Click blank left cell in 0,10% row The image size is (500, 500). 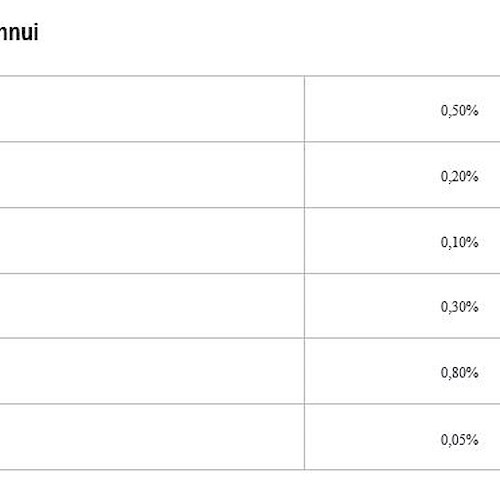pyautogui.click(x=152, y=241)
